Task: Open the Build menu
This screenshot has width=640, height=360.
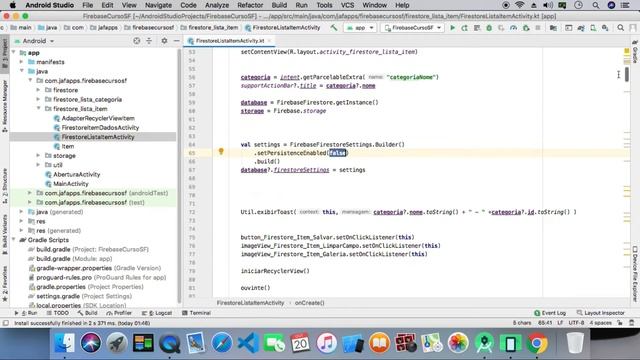Action: (x=279, y=5)
